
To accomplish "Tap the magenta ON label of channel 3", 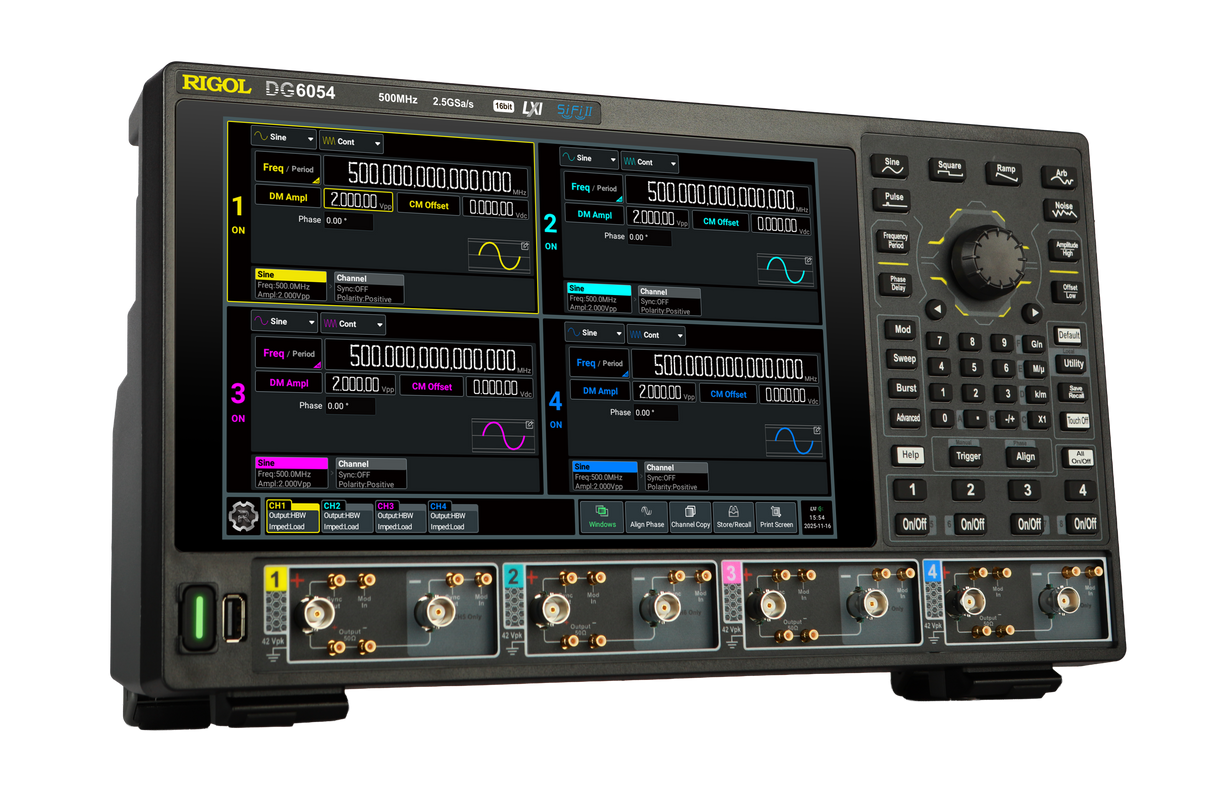I will click(x=238, y=418).
